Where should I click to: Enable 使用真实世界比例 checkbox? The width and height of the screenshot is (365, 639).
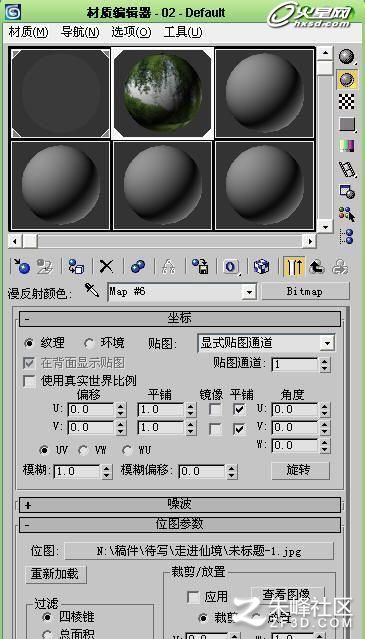[x=29, y=381]
